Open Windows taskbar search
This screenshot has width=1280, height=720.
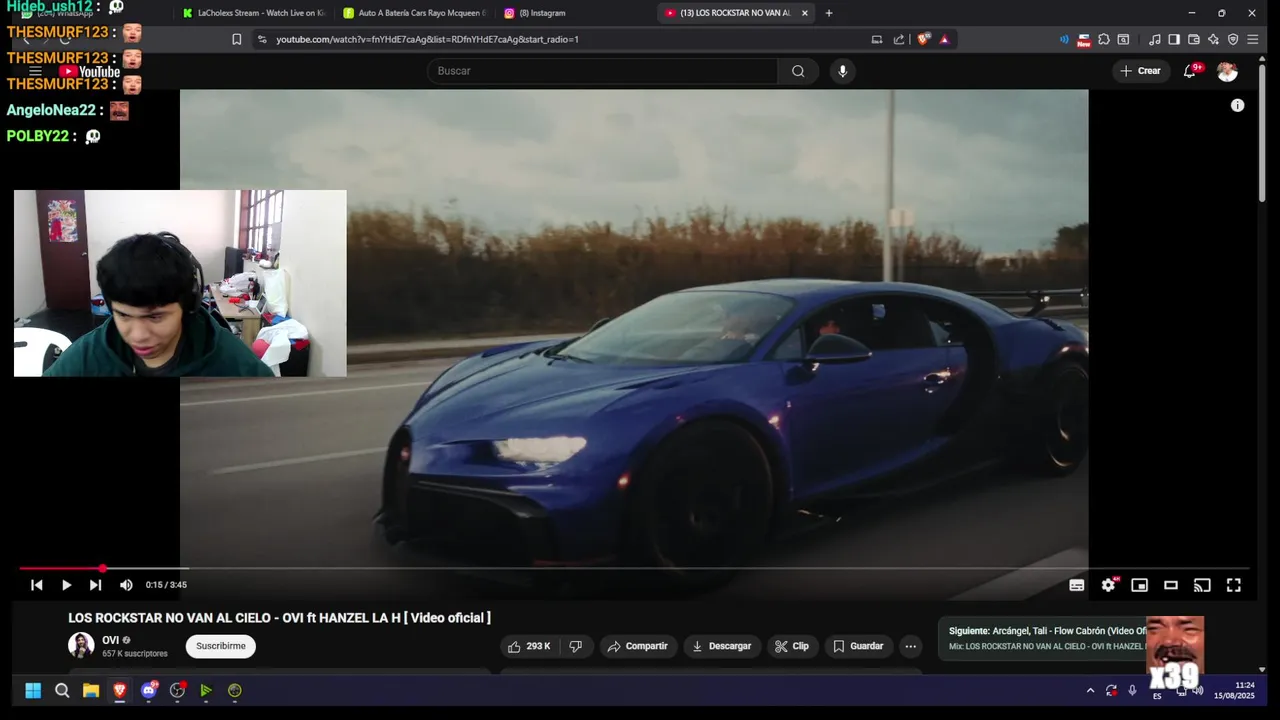click(62, 690)
